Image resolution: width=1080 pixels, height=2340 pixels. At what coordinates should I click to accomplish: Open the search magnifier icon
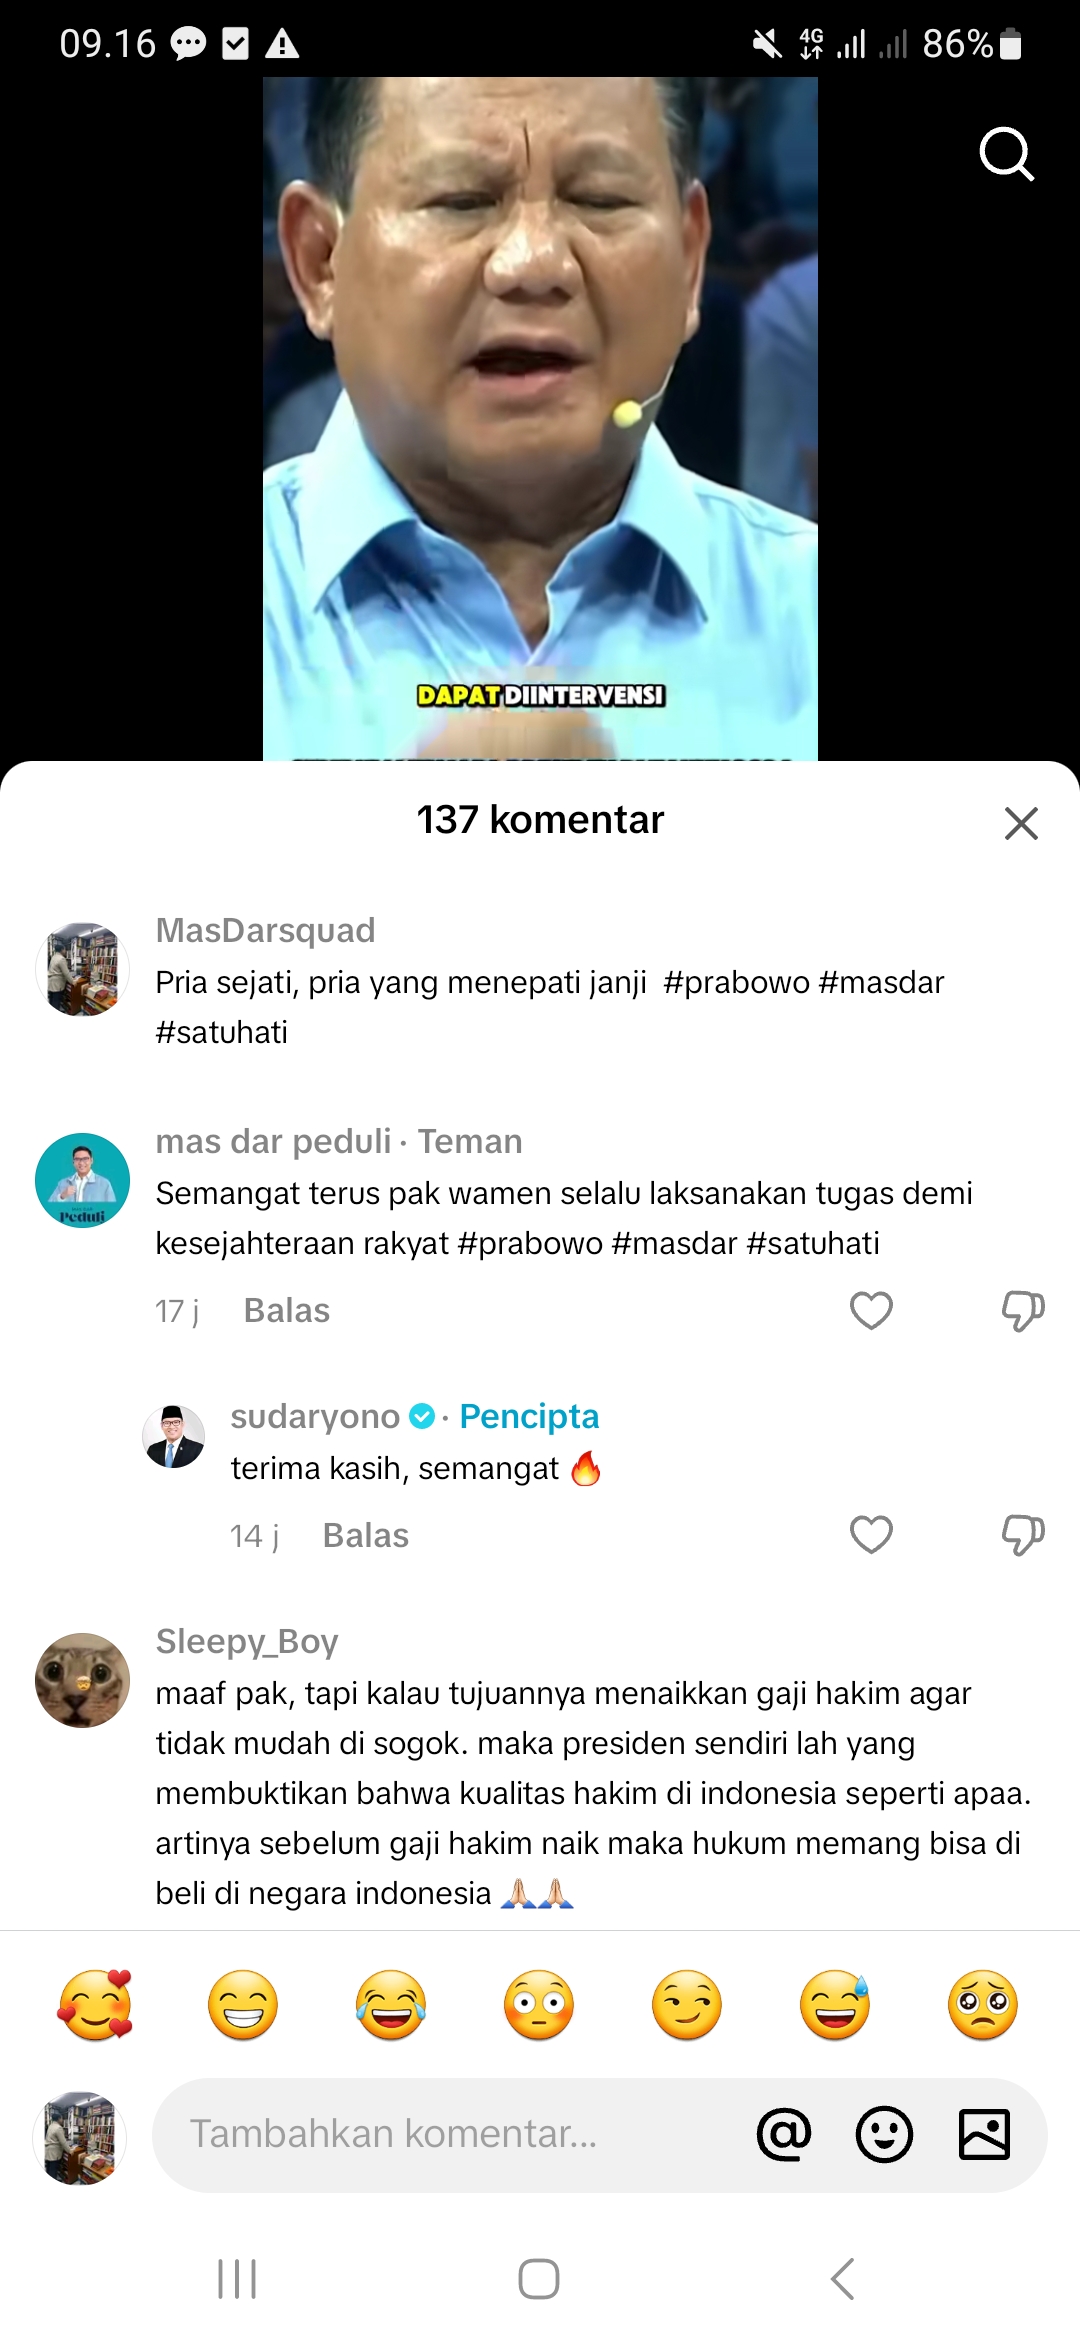tap(1006, 154)
